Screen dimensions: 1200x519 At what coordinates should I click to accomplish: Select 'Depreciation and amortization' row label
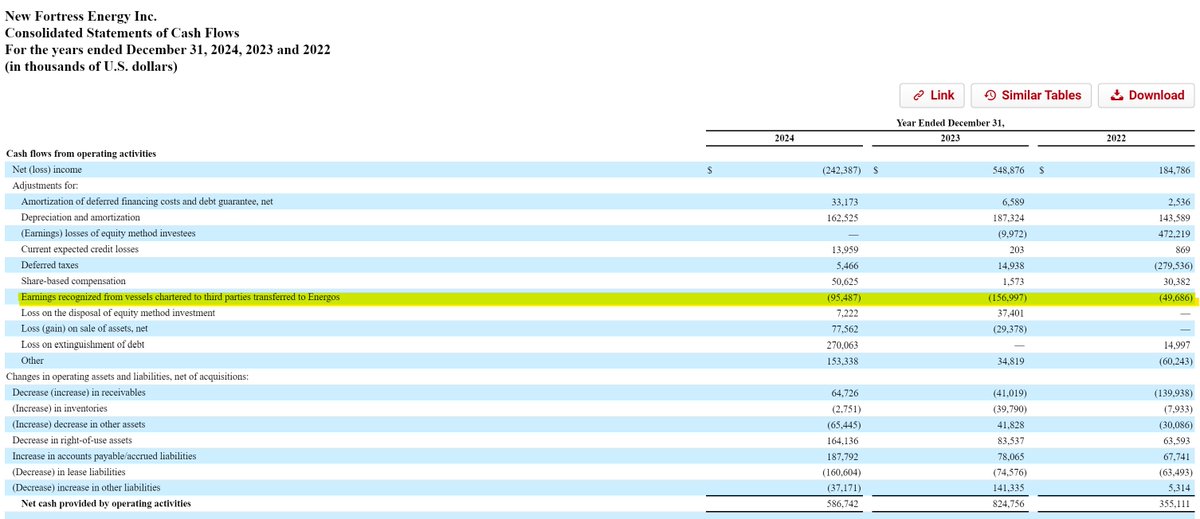tap(81, 217)
